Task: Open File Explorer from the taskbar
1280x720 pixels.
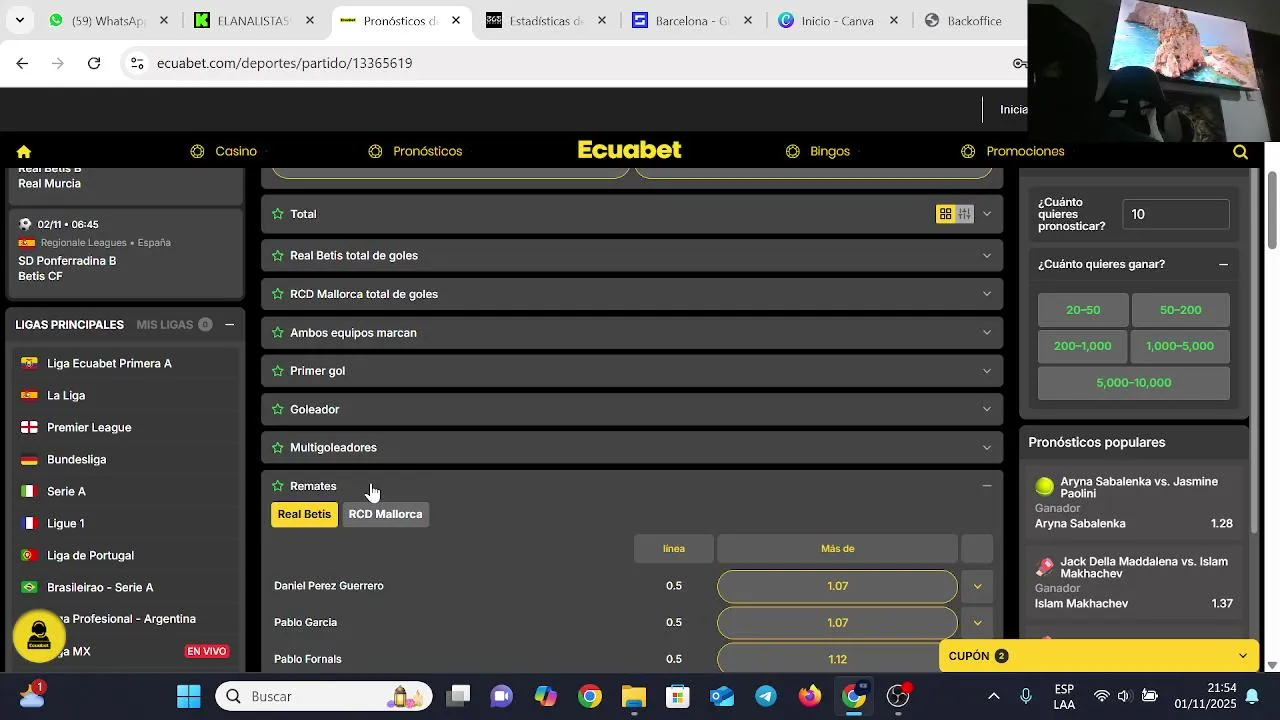Action: pos(634,696)
